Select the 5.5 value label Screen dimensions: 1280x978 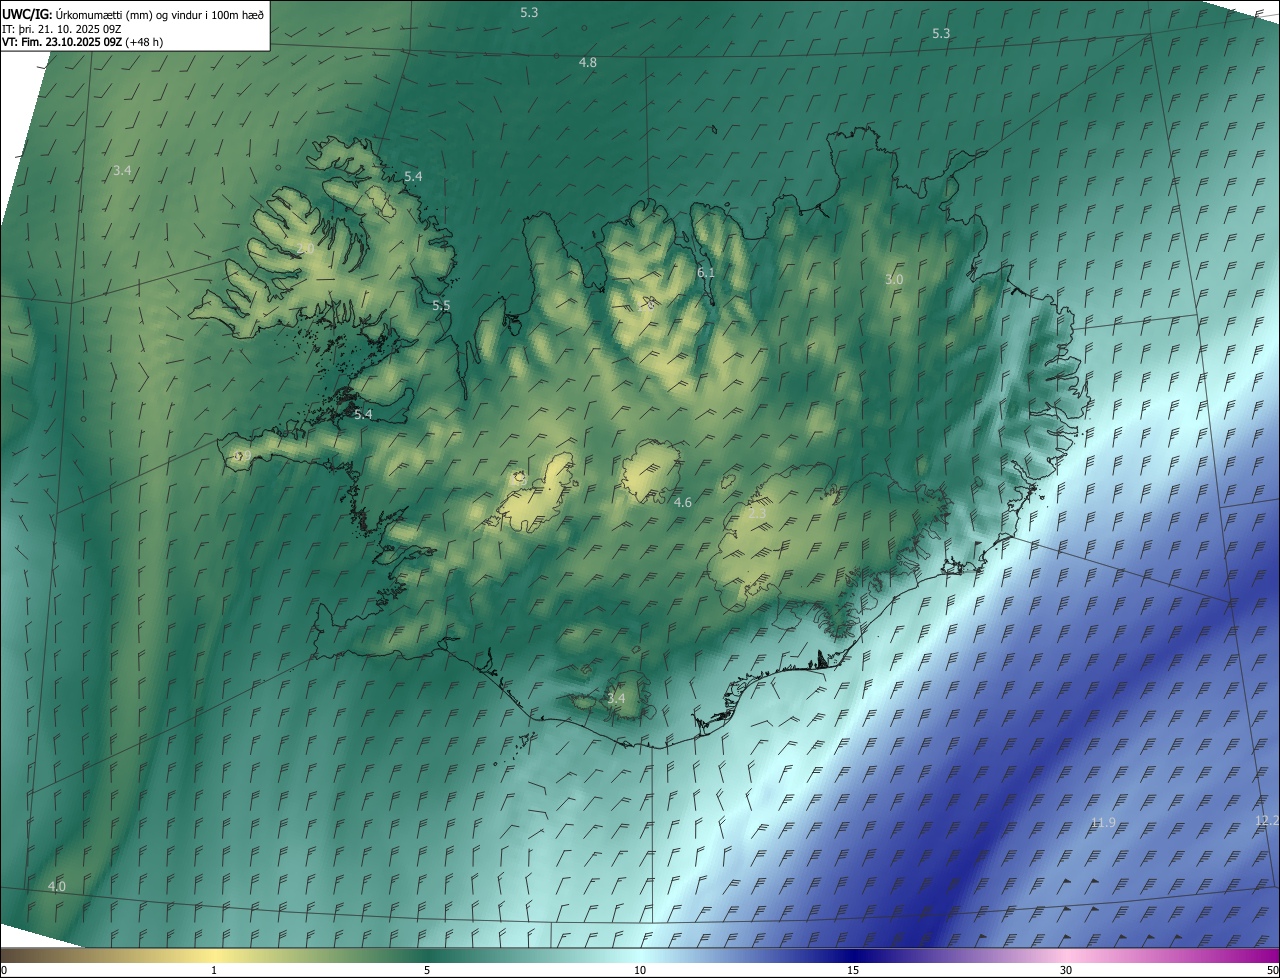pyautogui.click(x=441, y=306)
